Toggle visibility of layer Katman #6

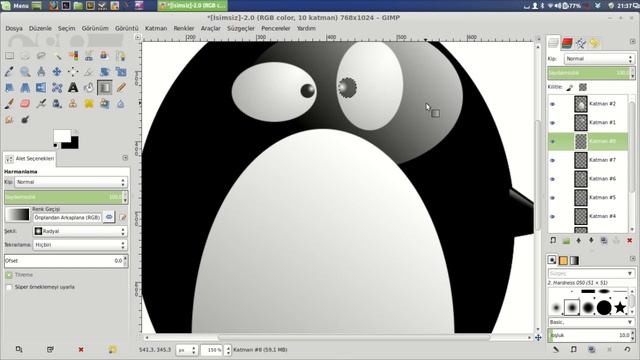(553, 179)
